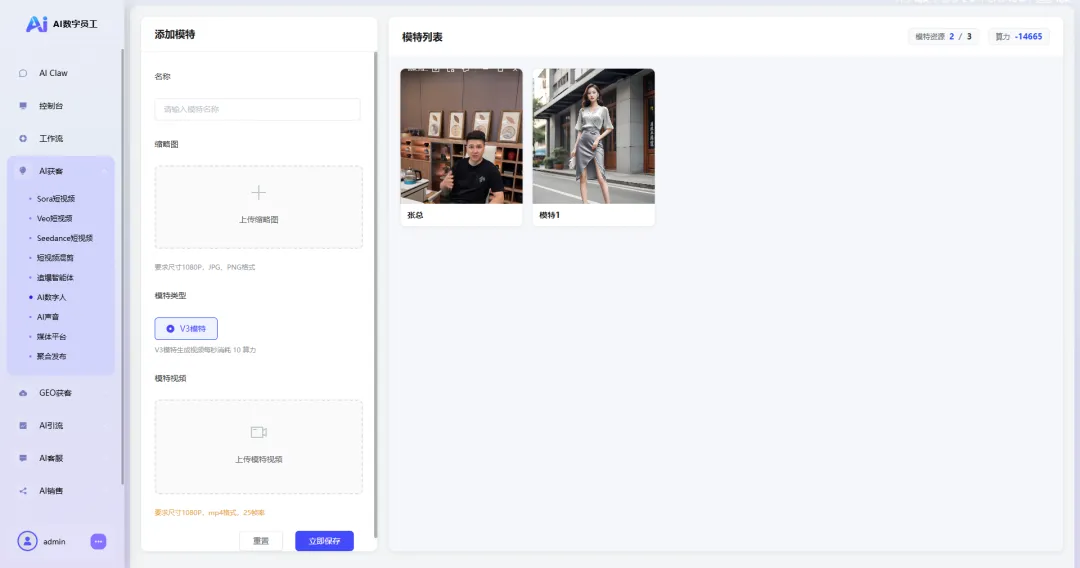Click the 模特视频 field label
The height and width of the screenshot is (568, 1080).
tap(171, 379)
